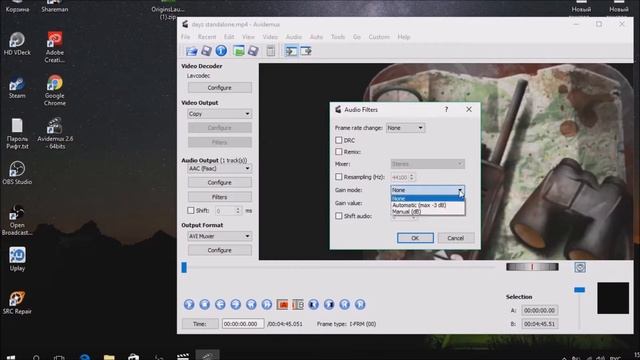The image size is (640, 360).
Task: Open the Video menu
Action: (270, 37)
